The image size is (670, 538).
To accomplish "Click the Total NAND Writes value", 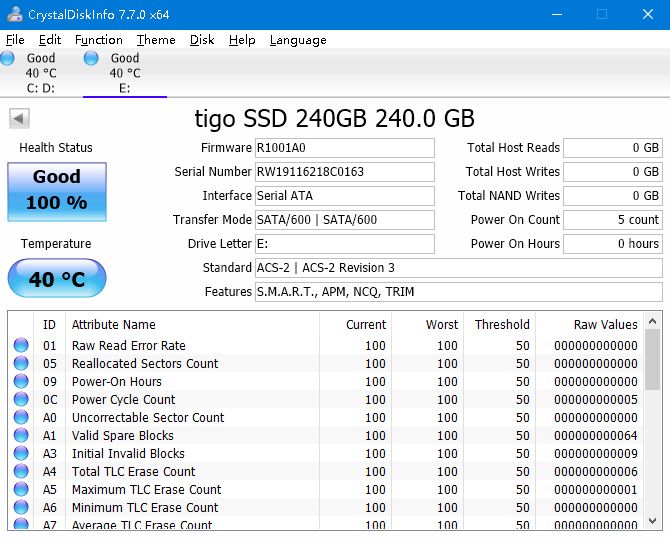I will pyautogui.click(x=613, y=196).
